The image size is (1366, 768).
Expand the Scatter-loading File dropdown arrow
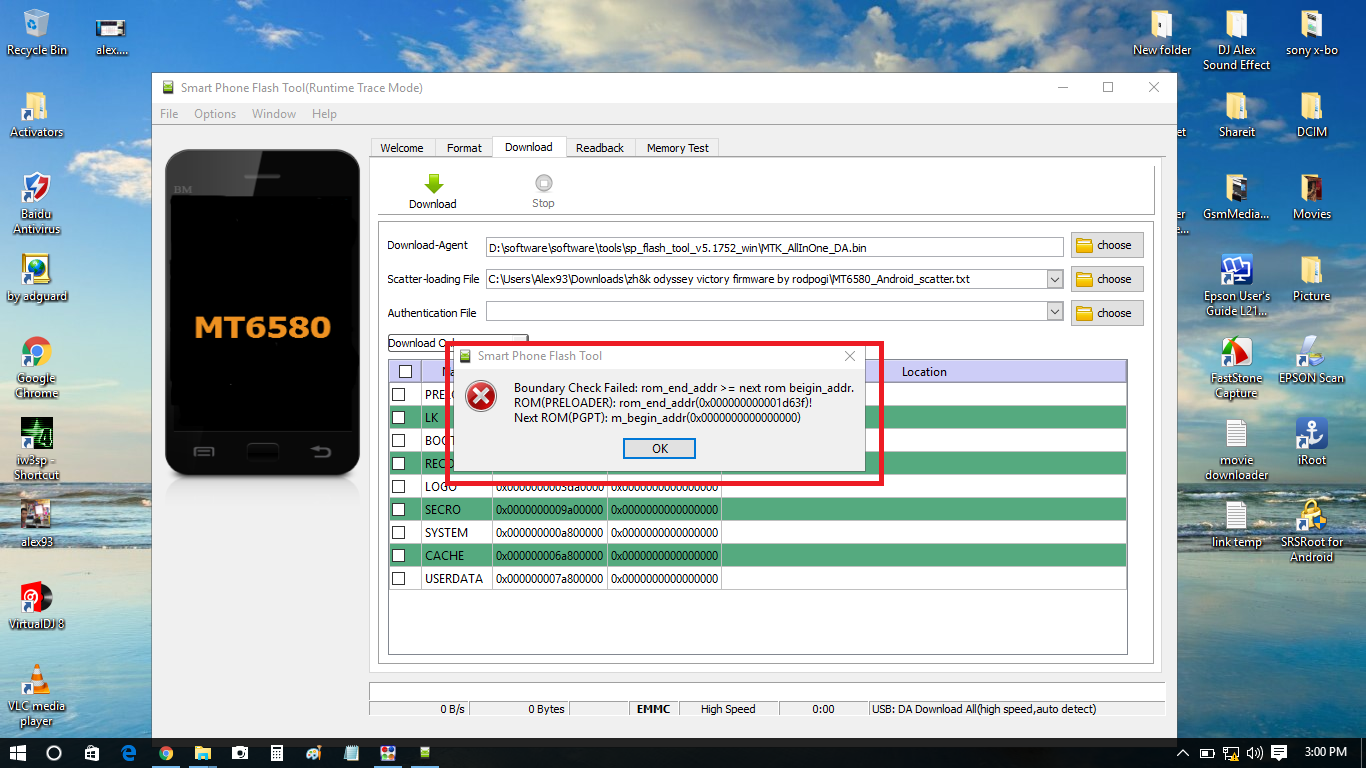1054,279
